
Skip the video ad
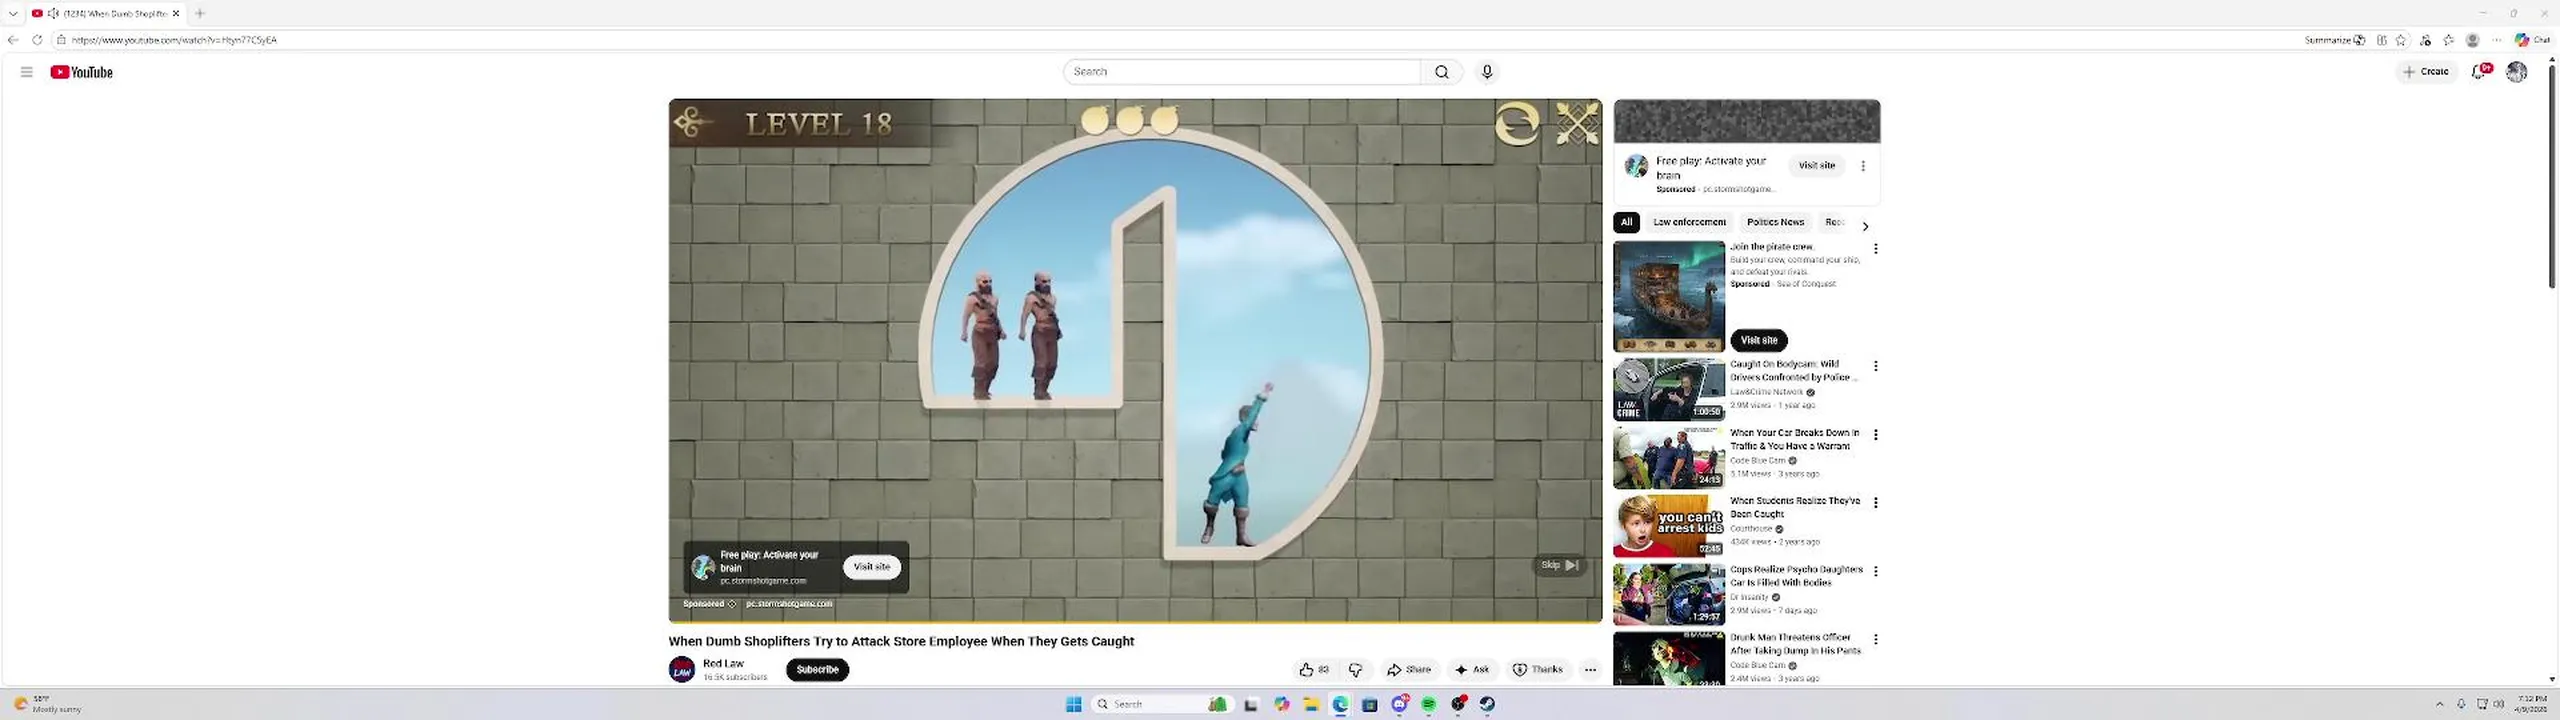[1559, 565]
